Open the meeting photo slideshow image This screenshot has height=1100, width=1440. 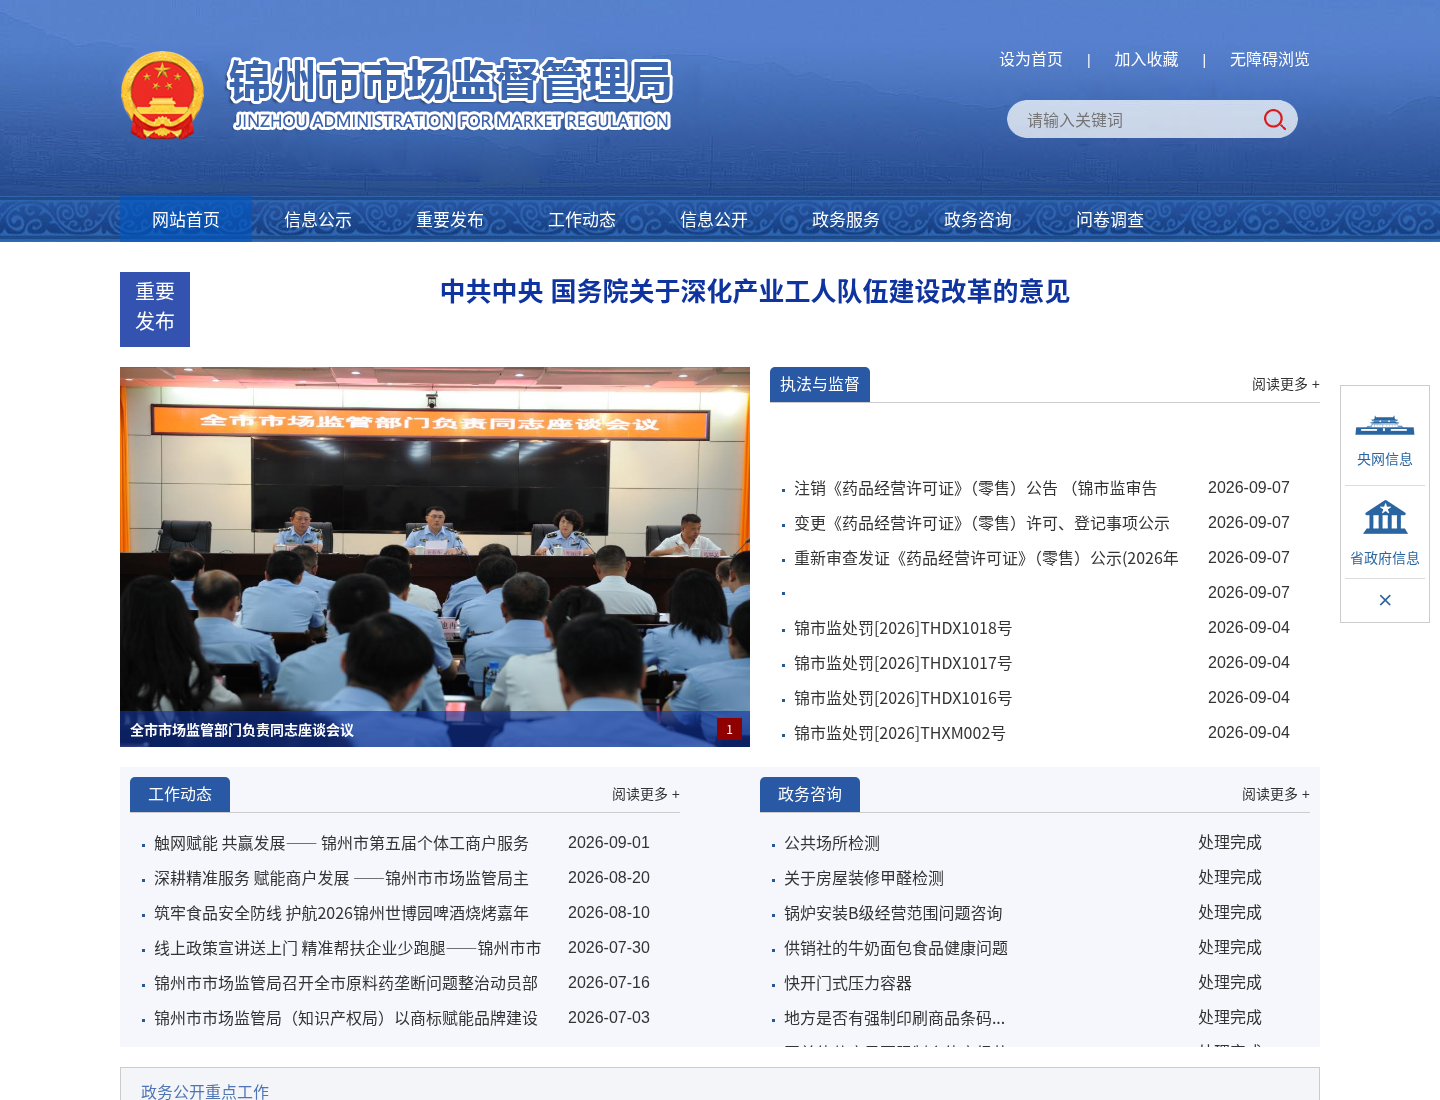click(435, 557)
